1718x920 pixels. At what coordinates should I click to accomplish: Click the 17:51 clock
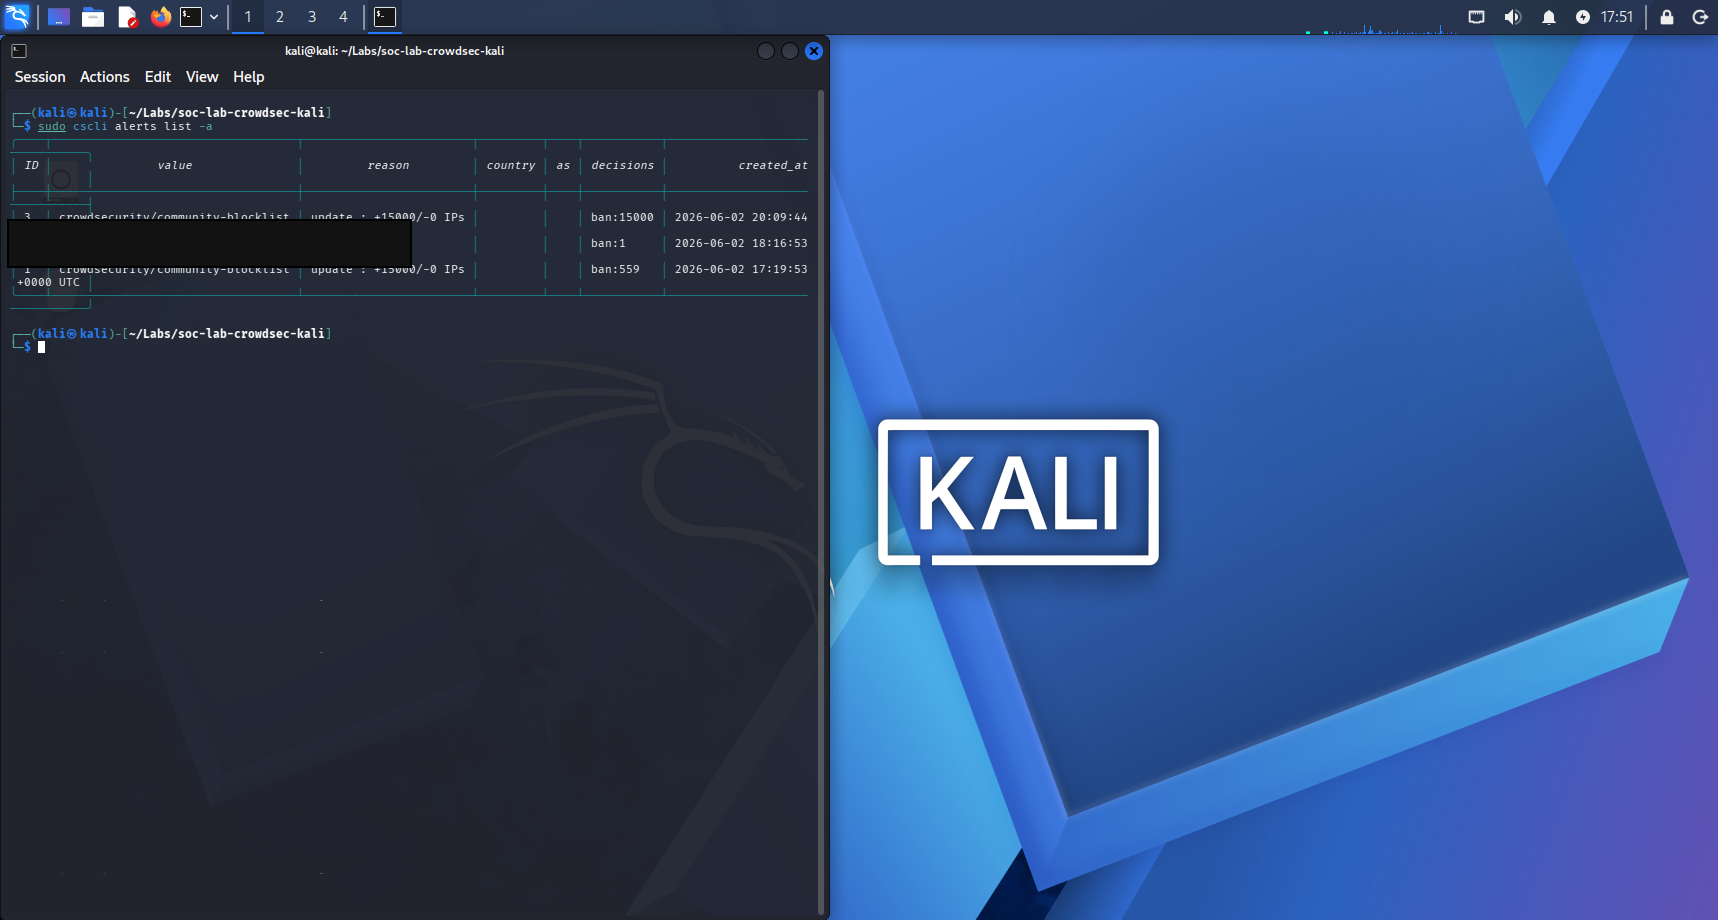(x=1617, y=17)
